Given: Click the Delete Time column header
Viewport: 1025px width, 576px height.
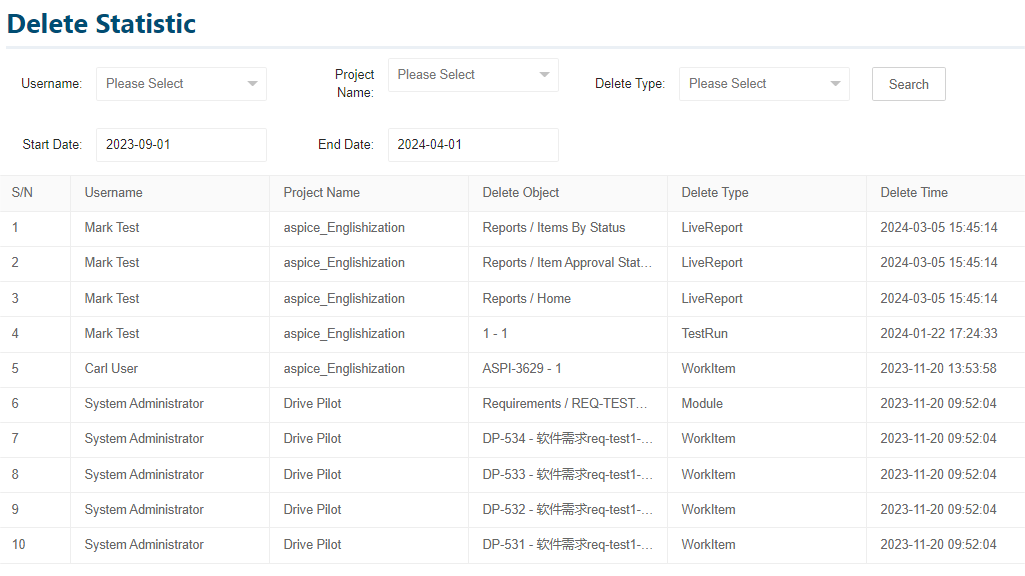Looking at the screenshot, I should tap(914, 192).
